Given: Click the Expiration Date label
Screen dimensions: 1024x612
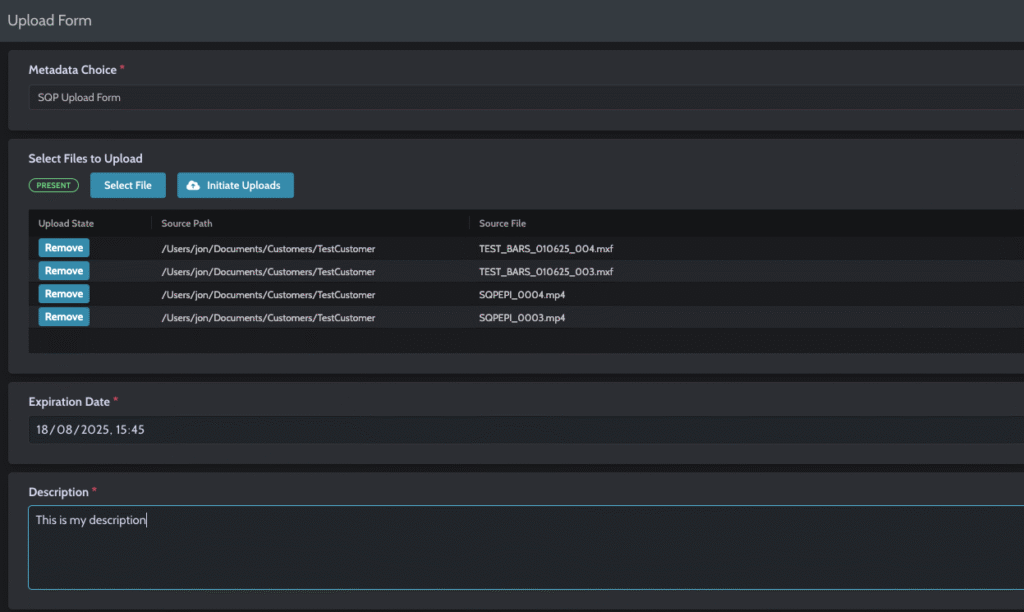Looking at the screenshot, I should pos(69,402).
